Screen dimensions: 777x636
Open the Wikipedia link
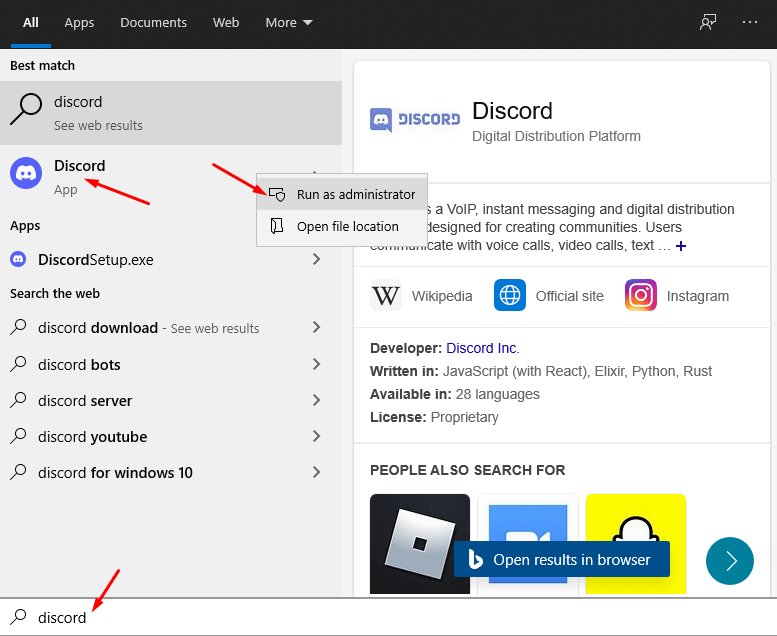(x=422, y=295)
